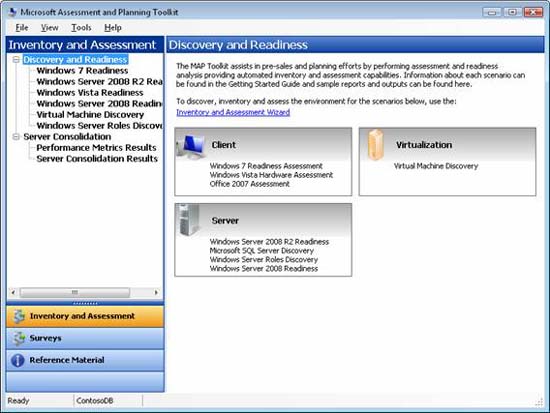Screen dimensions: 550x413
Task: Click the tree scrollbar right arrow
Action: click(156, 292)
